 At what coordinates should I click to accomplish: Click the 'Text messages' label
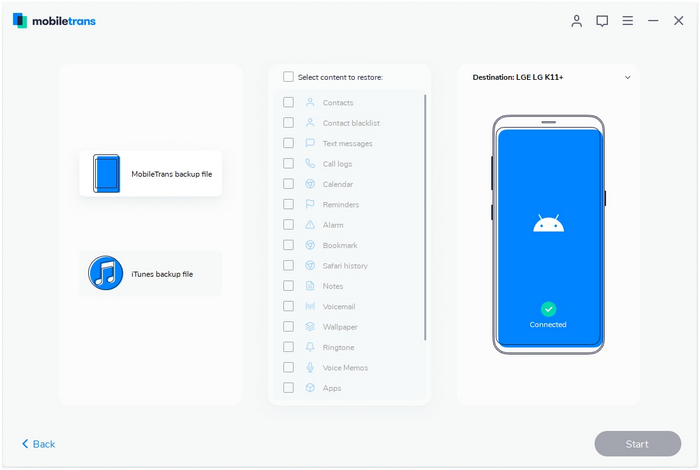click(347, 143)
